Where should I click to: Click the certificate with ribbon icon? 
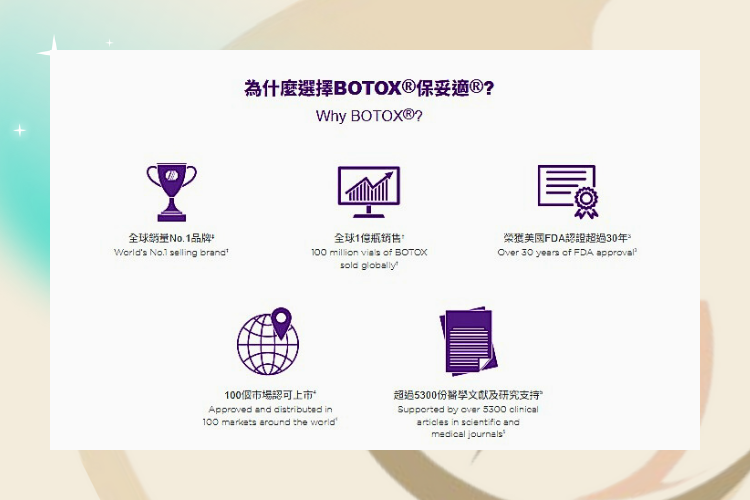(568, 192)
